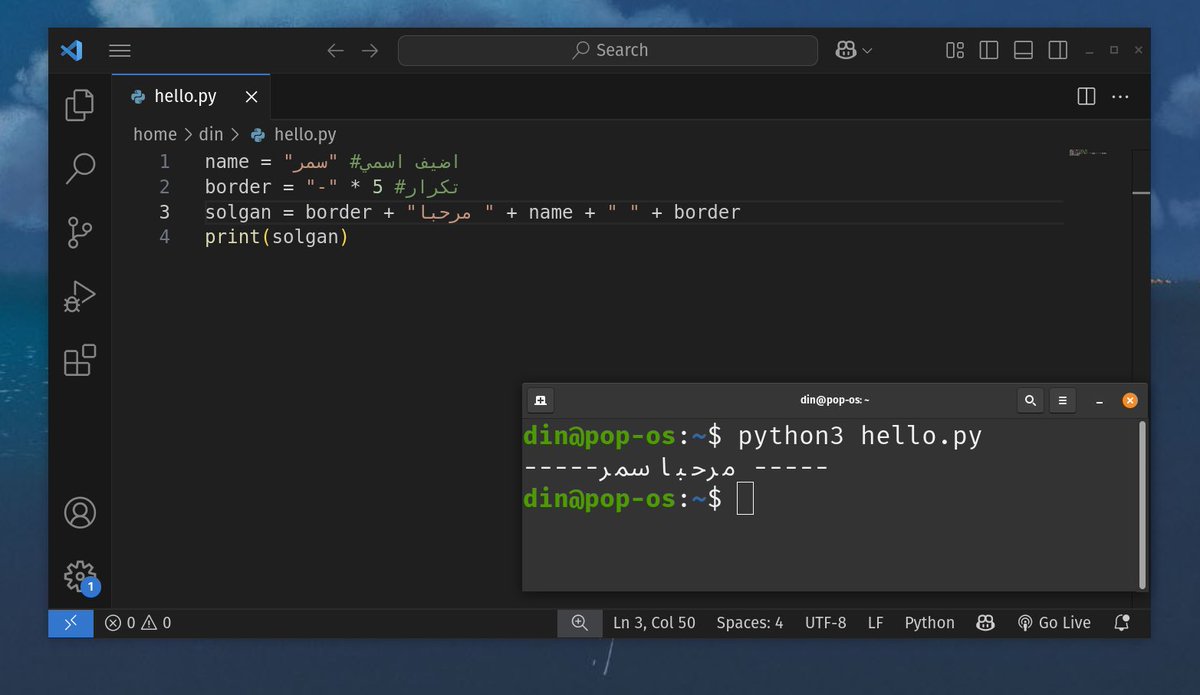This screenshot has width=1200, height=695.
Task: Open the hamburger application menu
Action: 120,50
